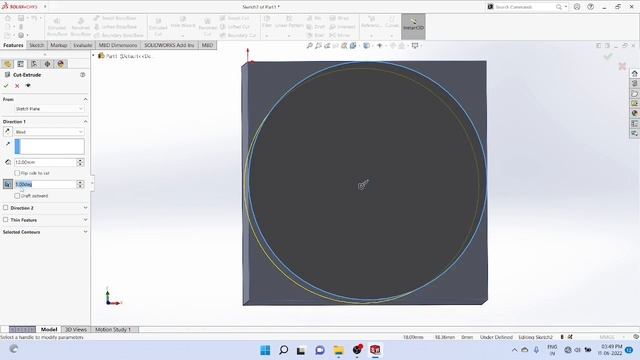
Task: Accept the Cut-Extrude with the green checkmark
Action: coord(6,86)
